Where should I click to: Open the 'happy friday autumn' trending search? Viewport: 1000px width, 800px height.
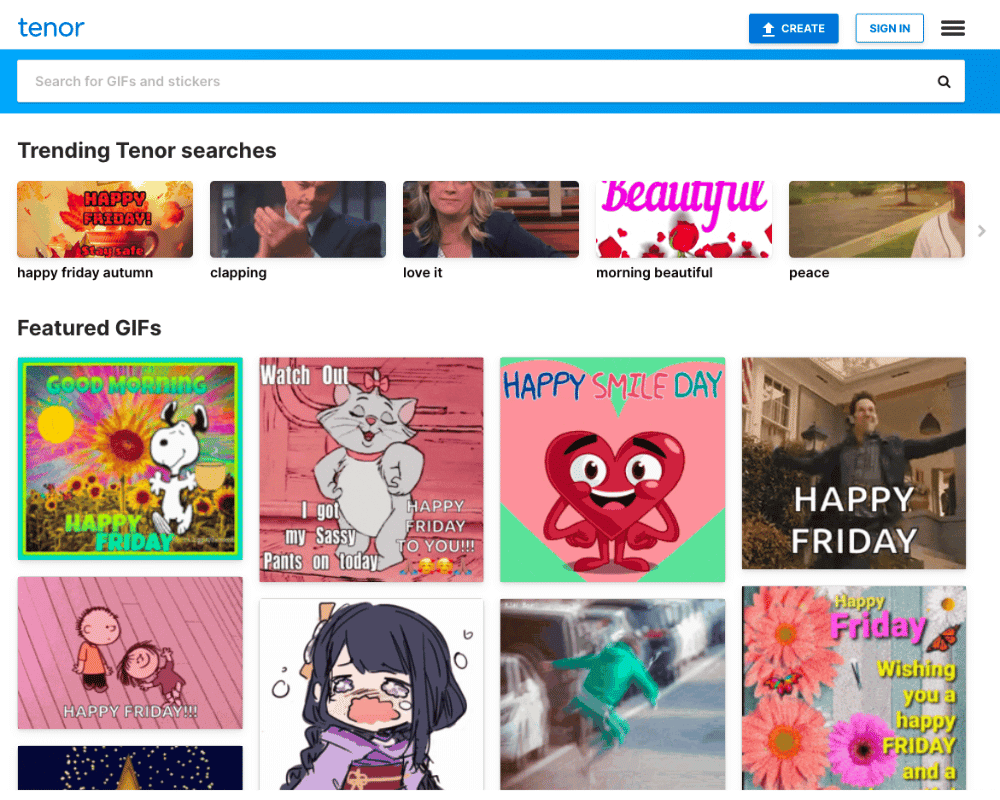pos(104,219)
